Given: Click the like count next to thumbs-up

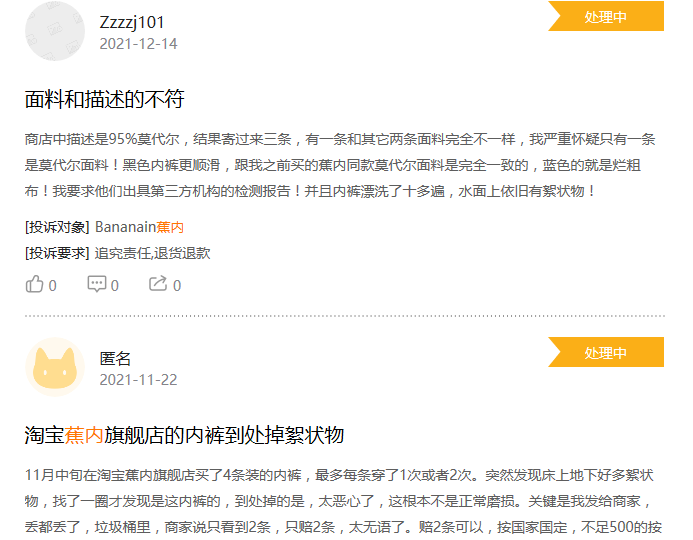Looking at the screenshot, I should [52, 285].
